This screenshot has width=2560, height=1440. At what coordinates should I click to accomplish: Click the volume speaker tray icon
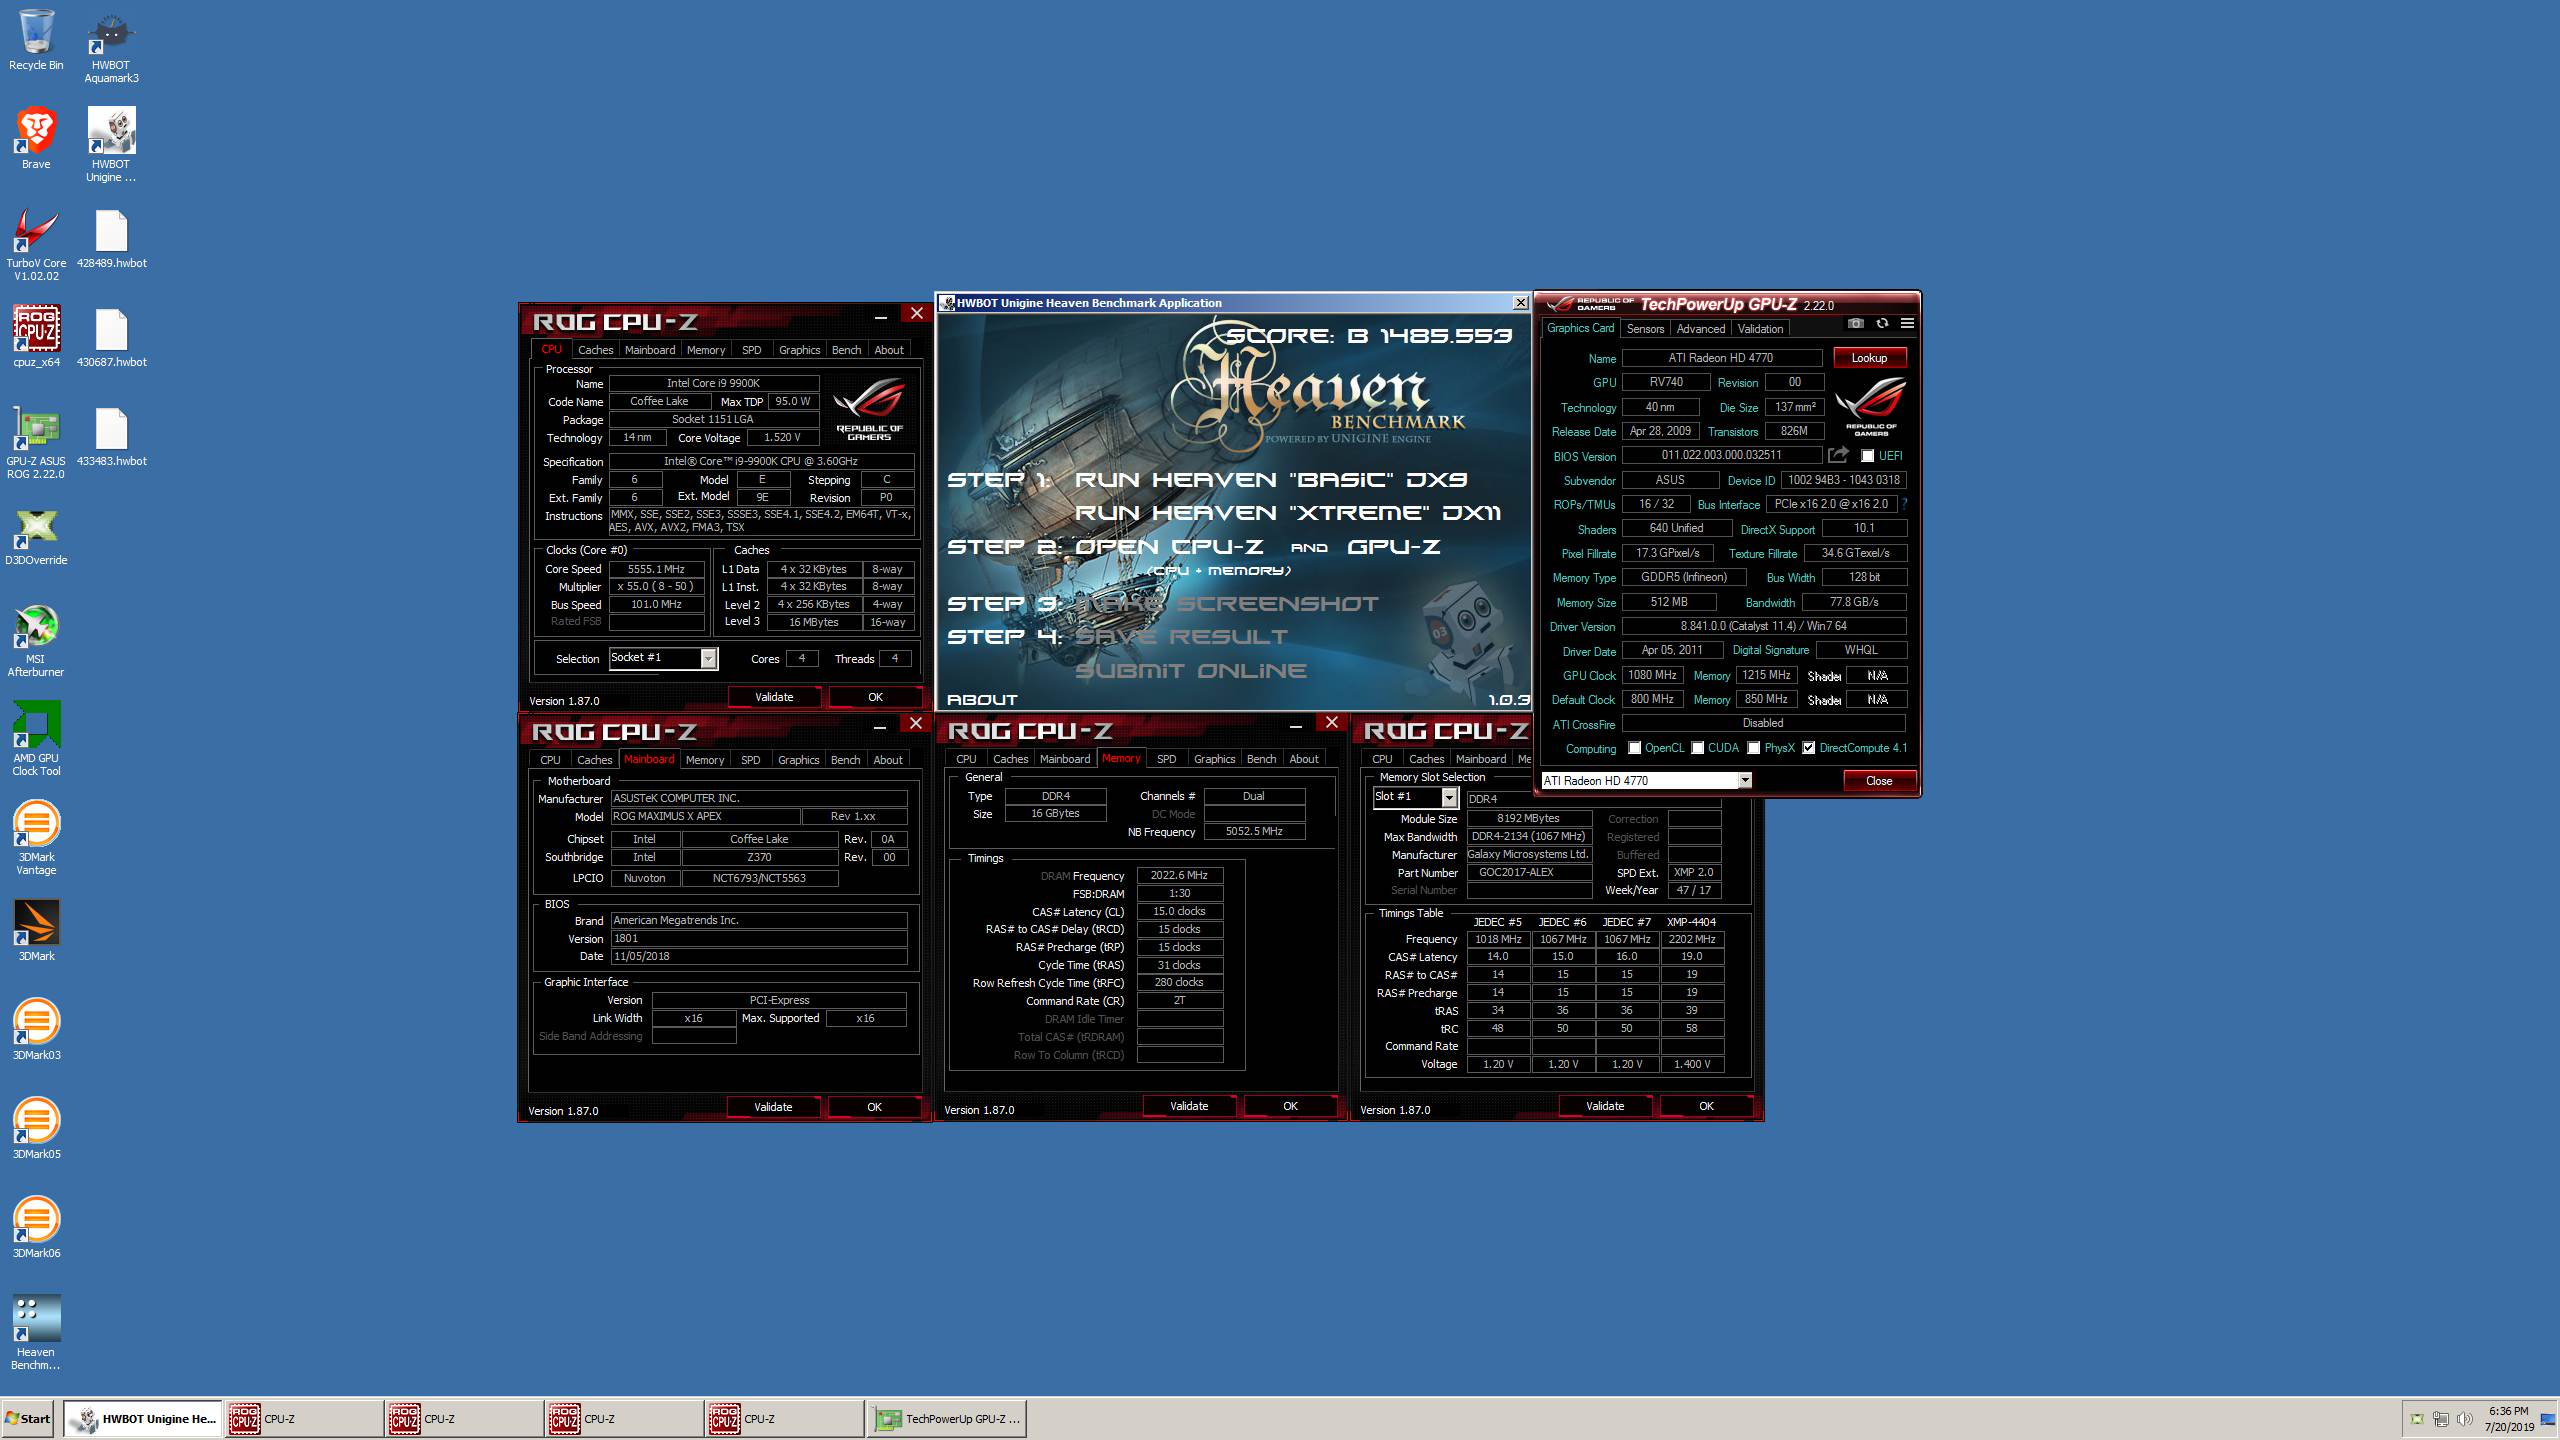click(2465, 1419)
